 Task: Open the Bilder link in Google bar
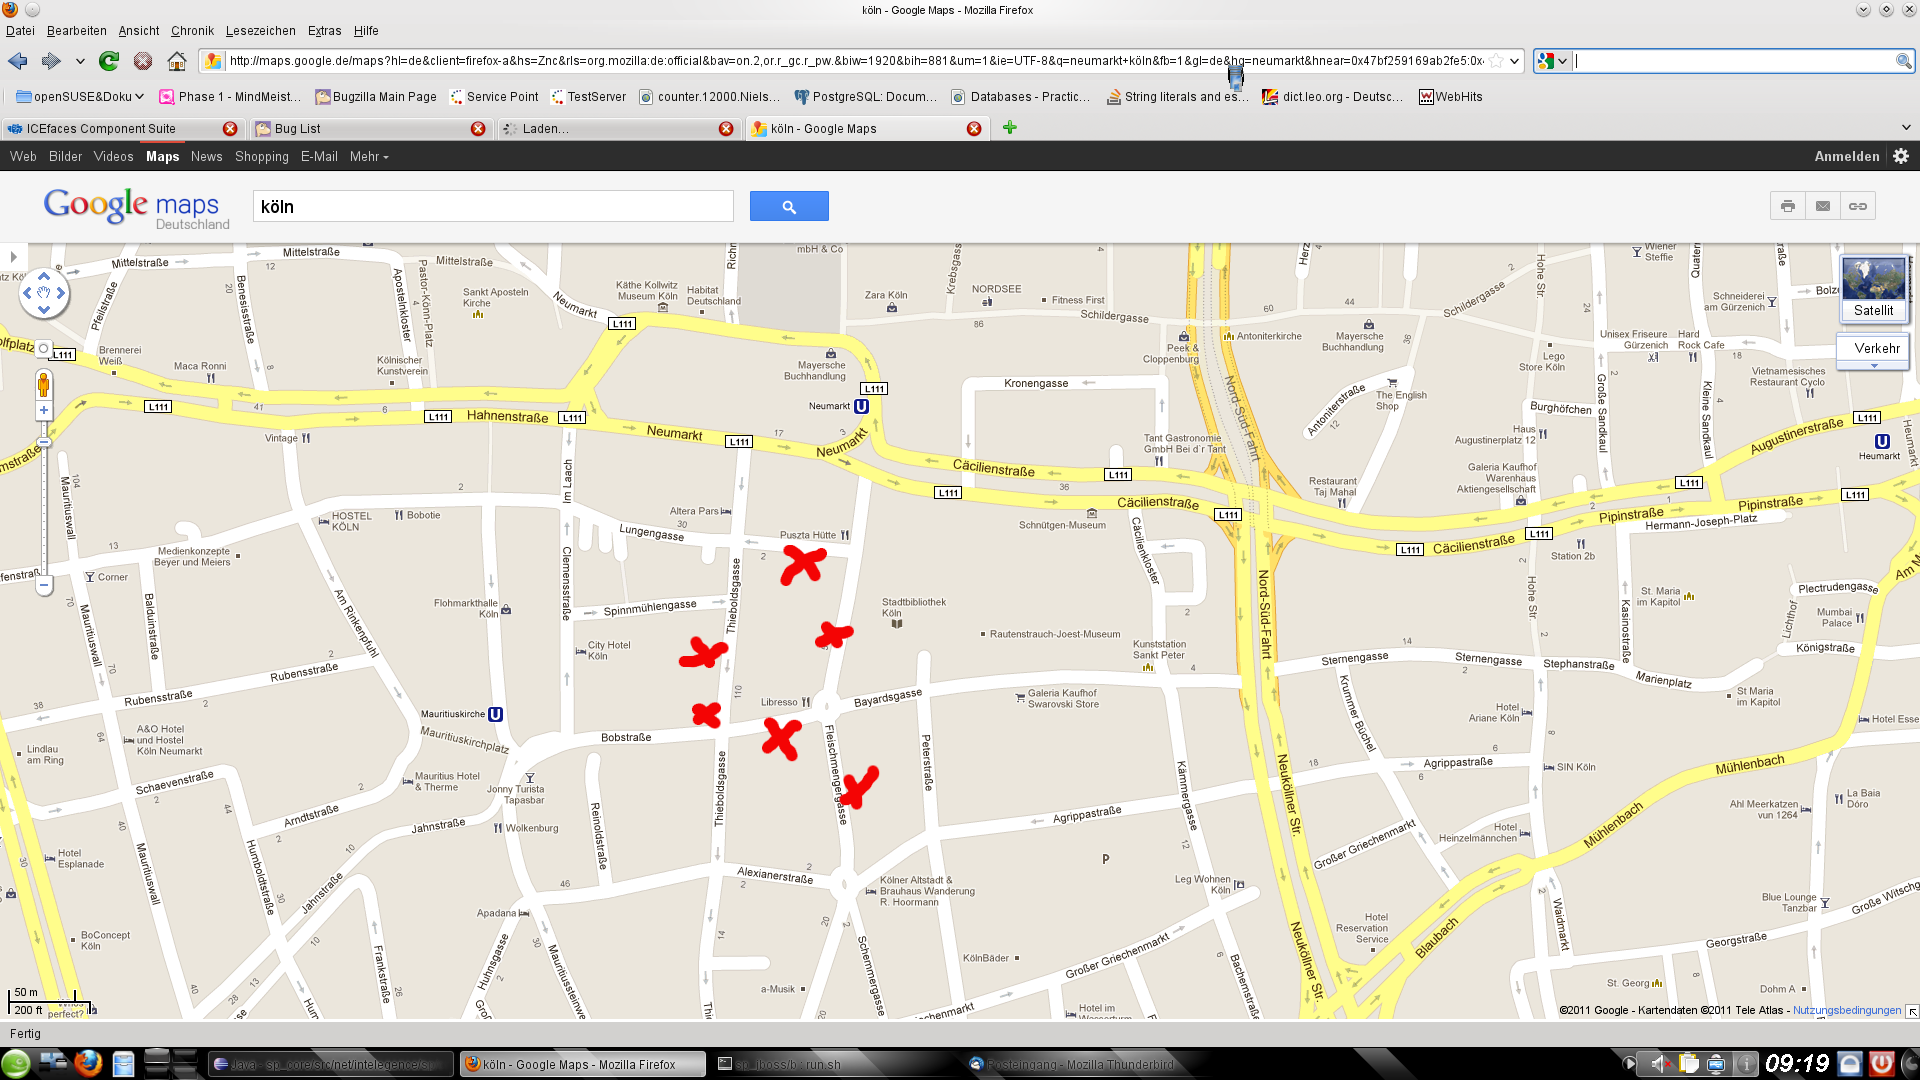tap(65, 157)
